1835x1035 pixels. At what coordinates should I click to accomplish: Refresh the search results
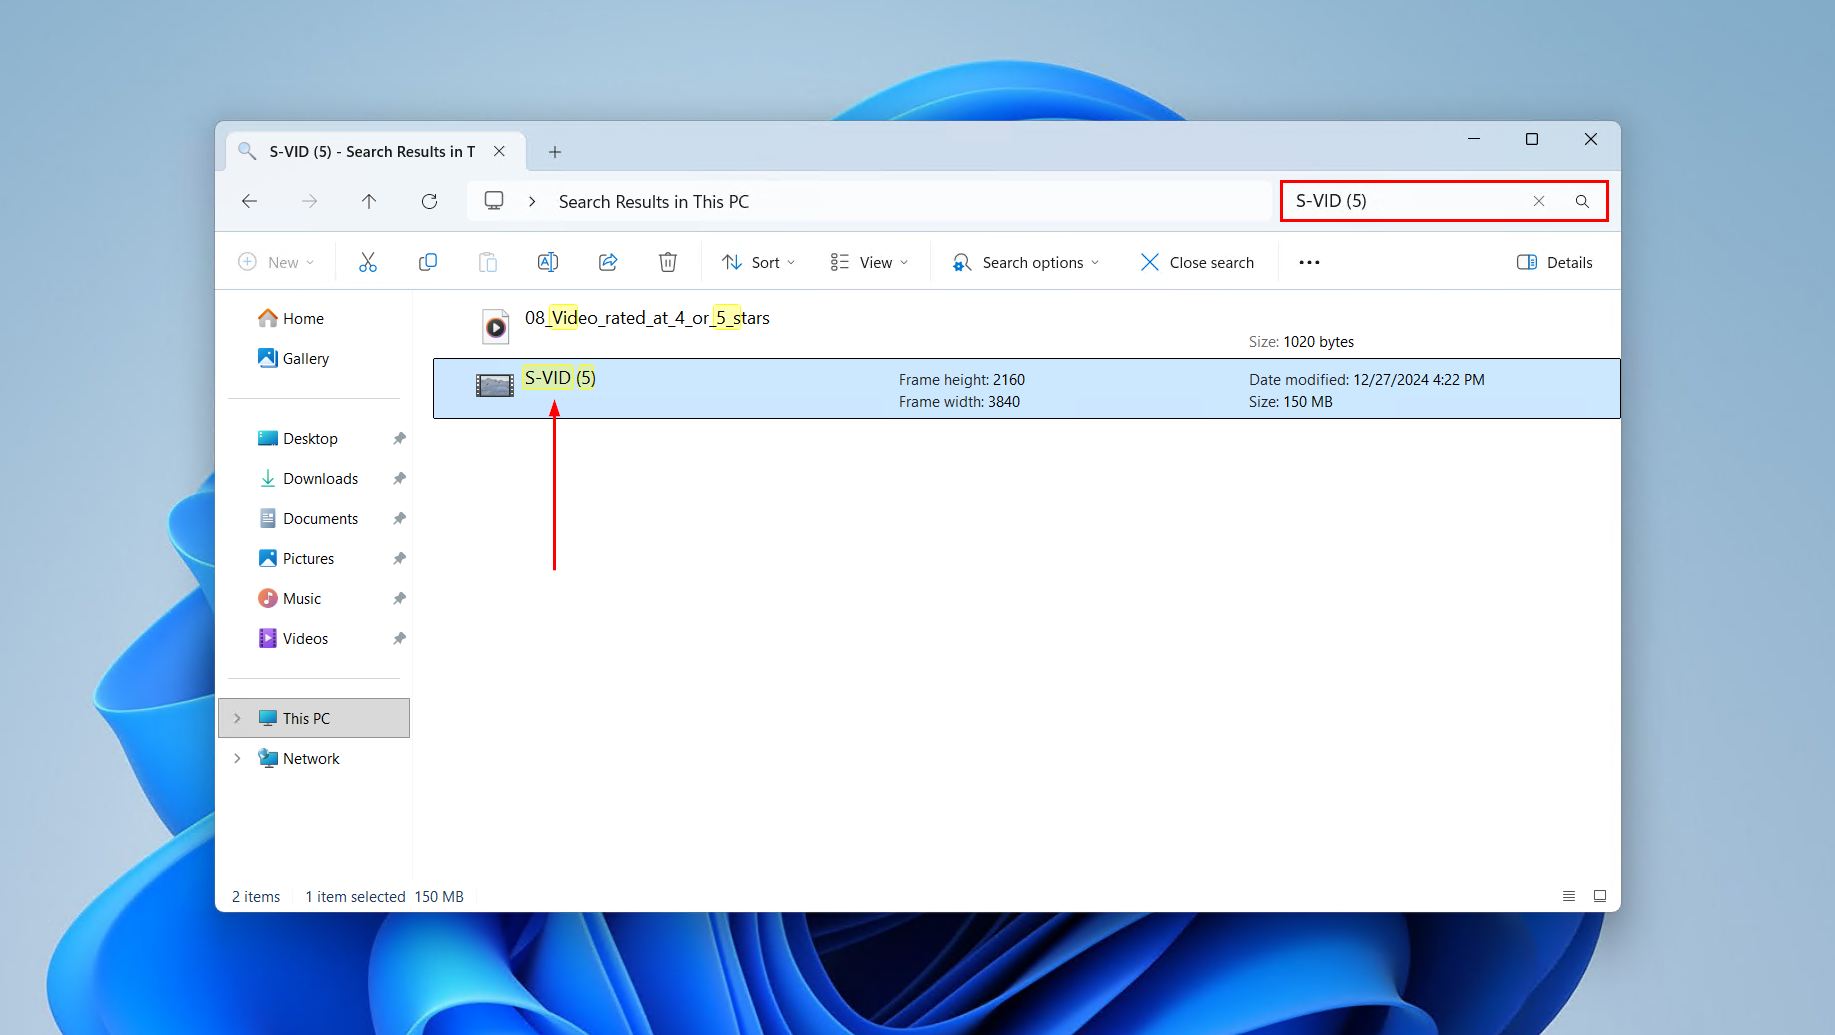[x=429, y=201]
